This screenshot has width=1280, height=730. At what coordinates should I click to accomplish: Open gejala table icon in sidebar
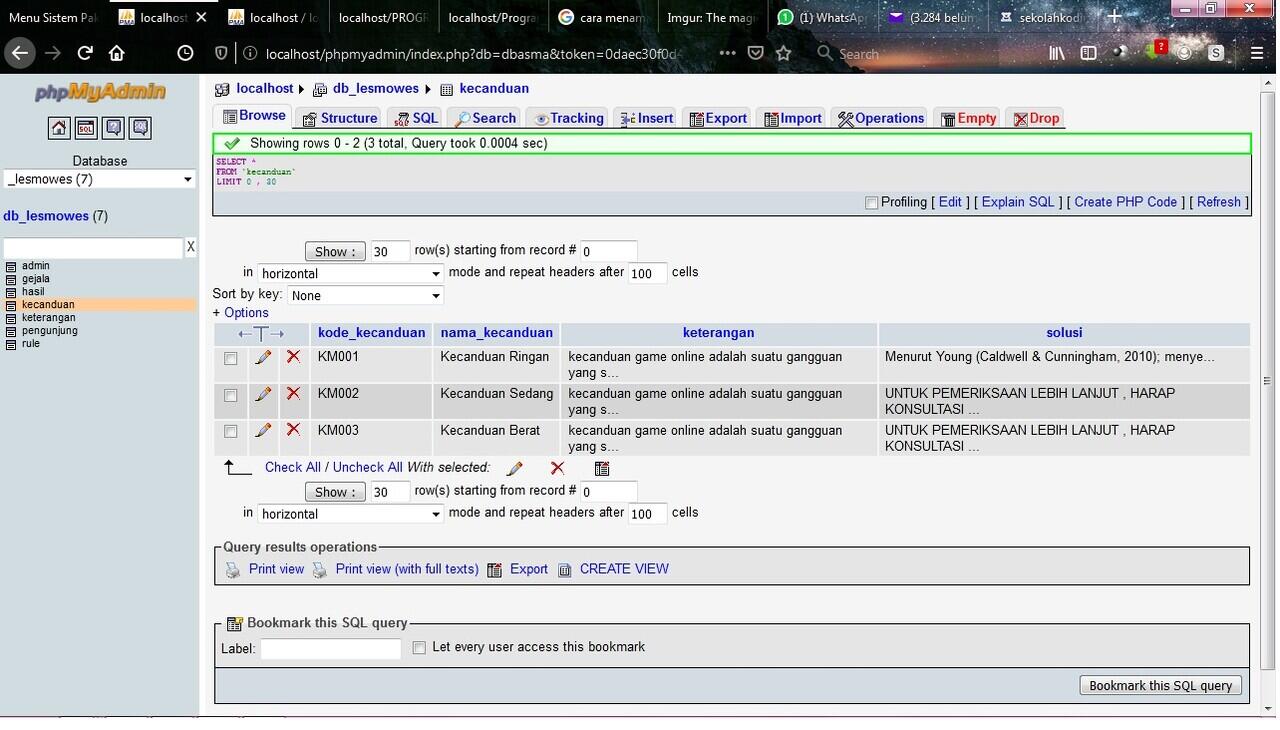point(11,279)
